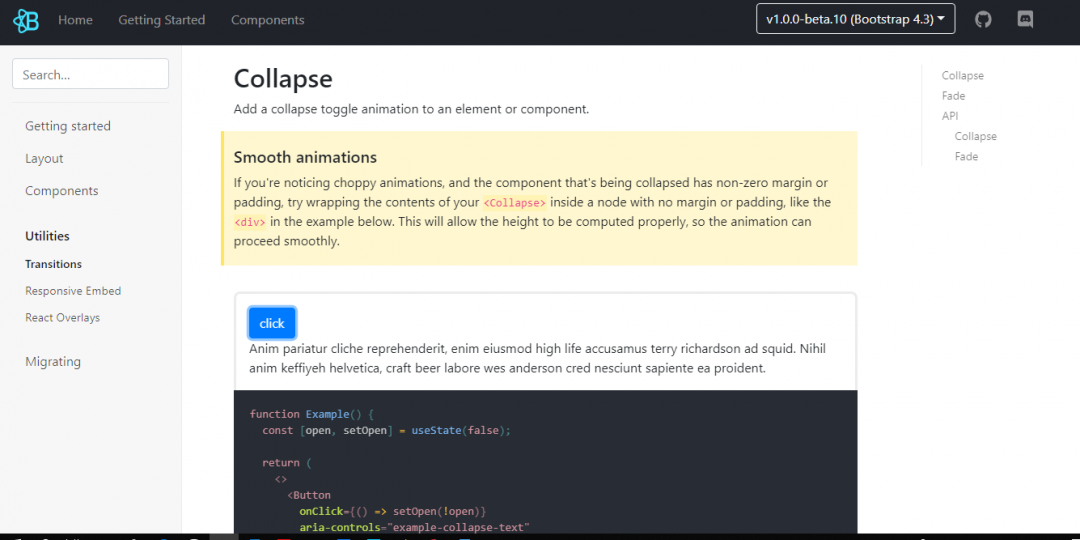The height and width of the screenshot is (540, 1080).
Task: Collapse the Utilities sidebar section
Action: pyautogui.click(x=48, y=236)
